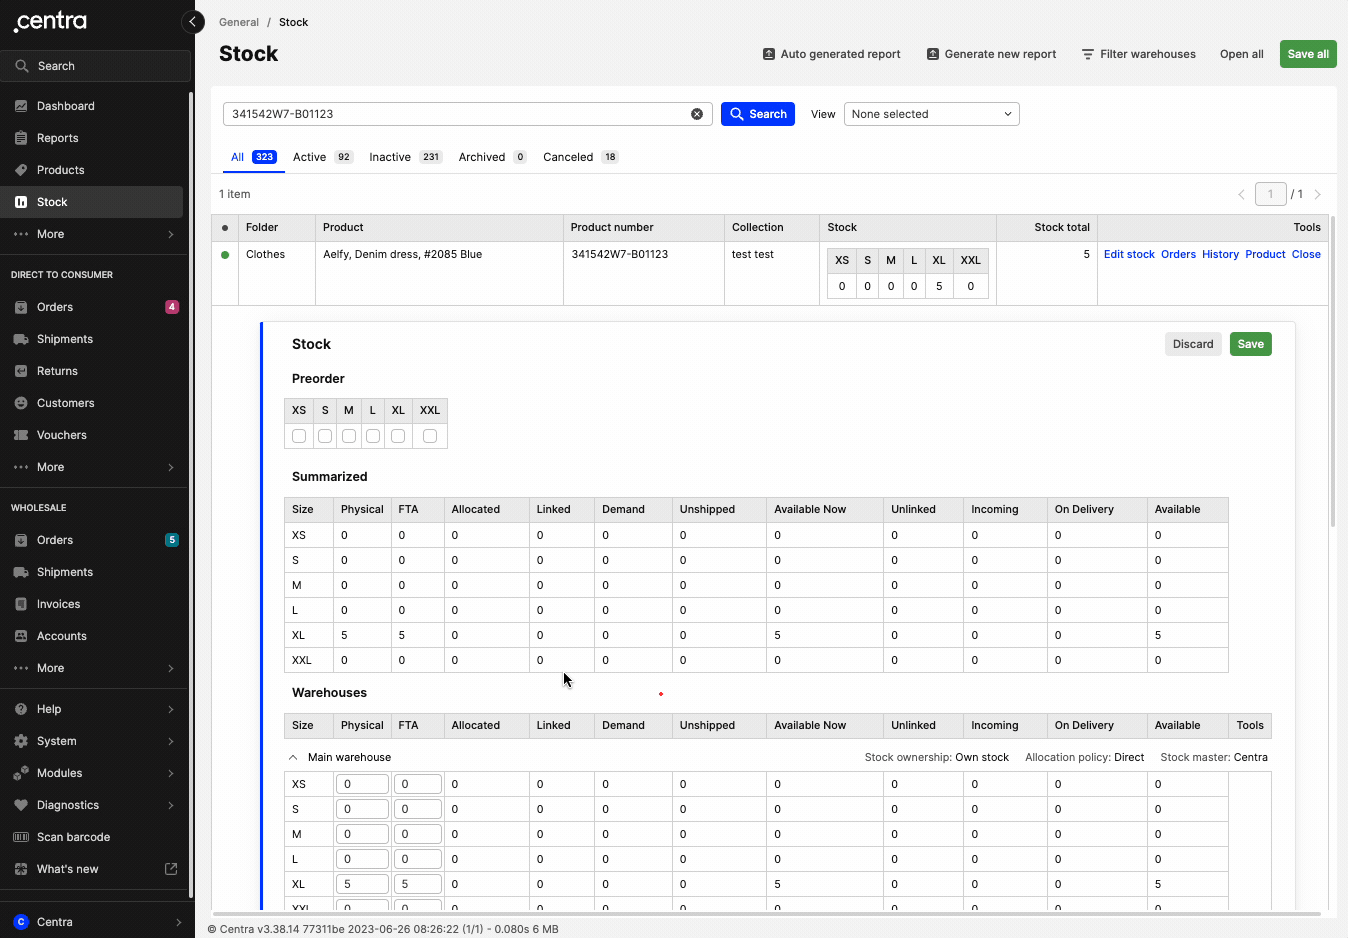This screenshot has width=1348, height=938.
Task: Click the XL Physical input in Main warehouse
Action: coord(362,884)
